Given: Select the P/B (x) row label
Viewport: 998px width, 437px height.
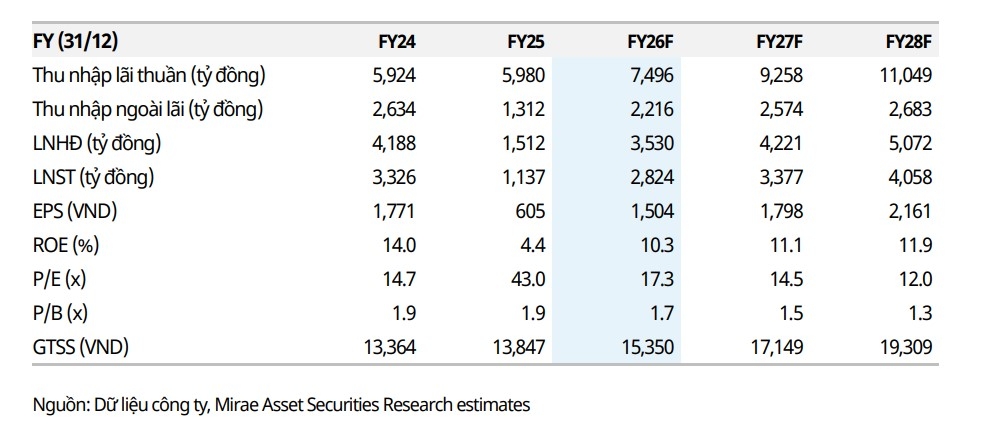Looking at the screenshot, I should point(62,313).
